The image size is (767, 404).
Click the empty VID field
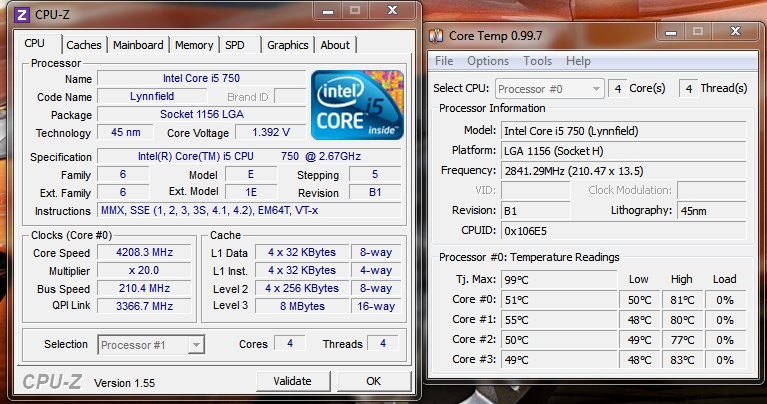536,191
